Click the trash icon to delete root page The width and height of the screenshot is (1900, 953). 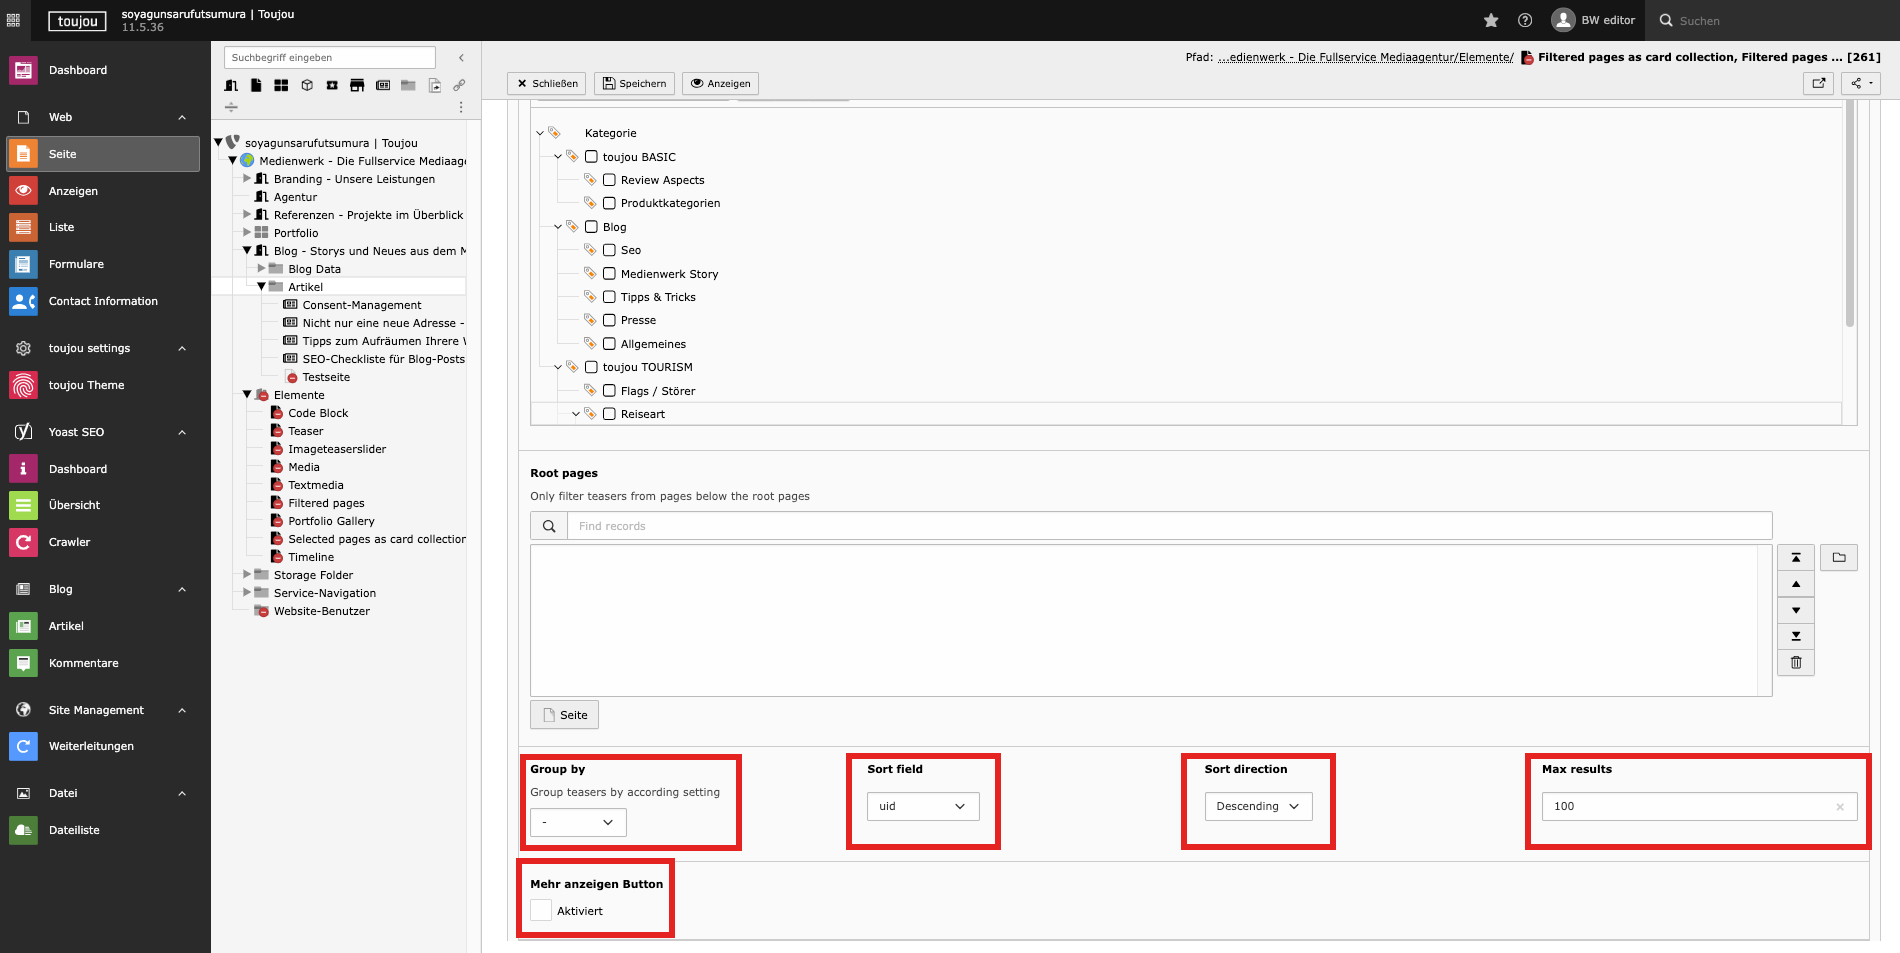(1796, 662)
